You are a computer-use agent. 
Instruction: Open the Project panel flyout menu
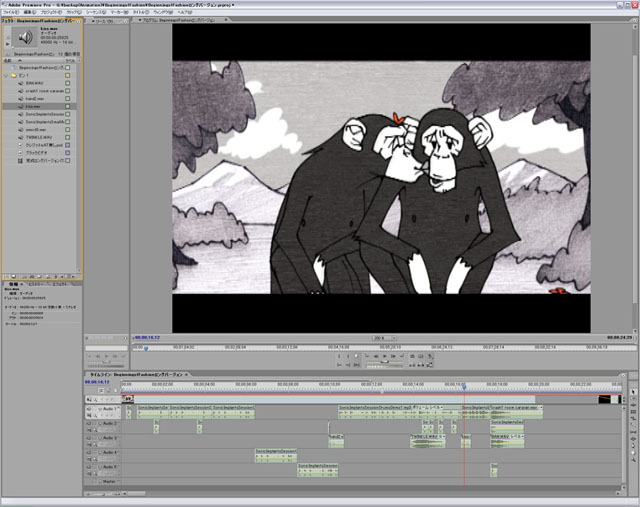point(79,21)
